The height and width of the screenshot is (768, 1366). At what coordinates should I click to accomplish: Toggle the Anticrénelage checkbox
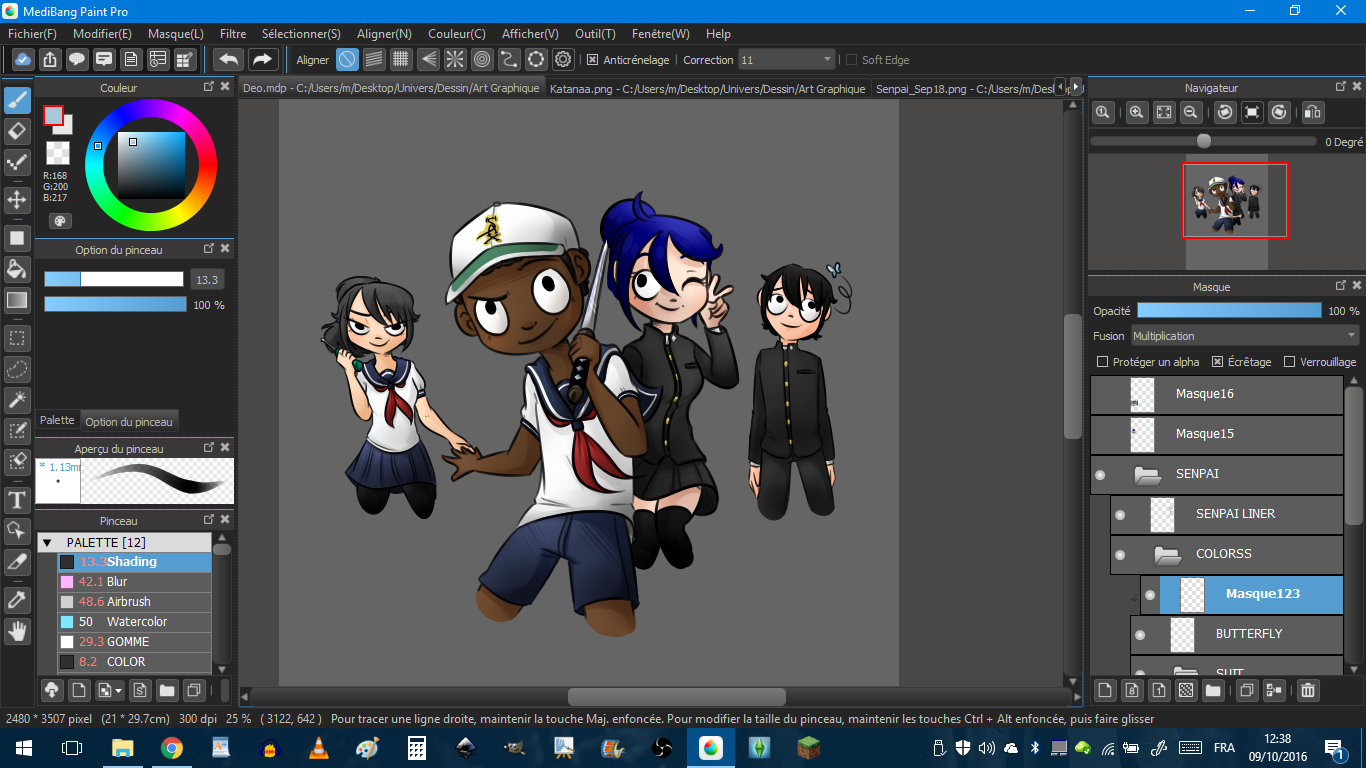click(592, 60)
